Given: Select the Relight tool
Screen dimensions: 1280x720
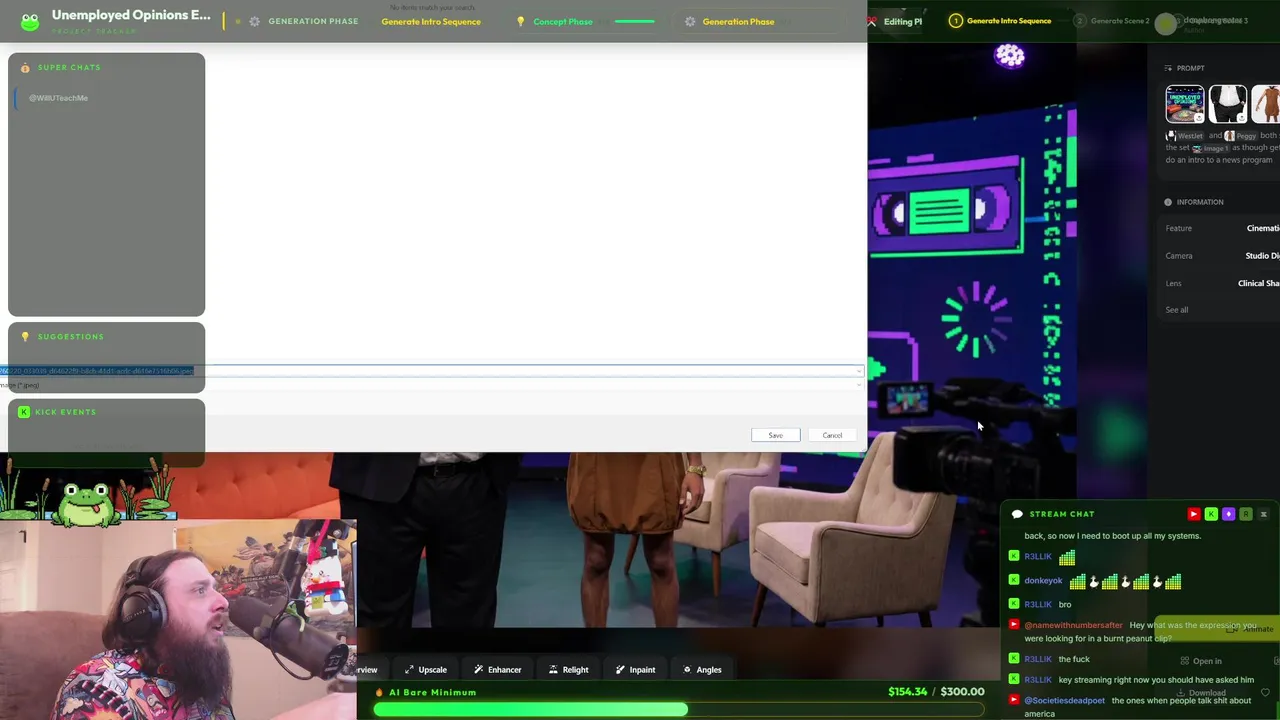Looking at the screenshot, I should (x=568, y=670).
